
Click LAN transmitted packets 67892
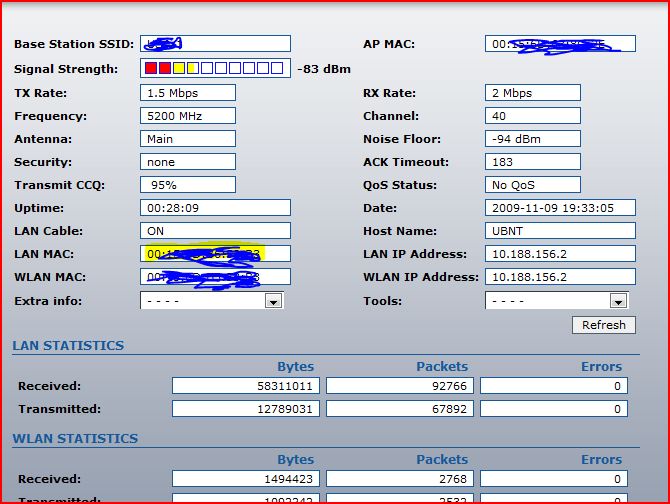tap(400, 409)
